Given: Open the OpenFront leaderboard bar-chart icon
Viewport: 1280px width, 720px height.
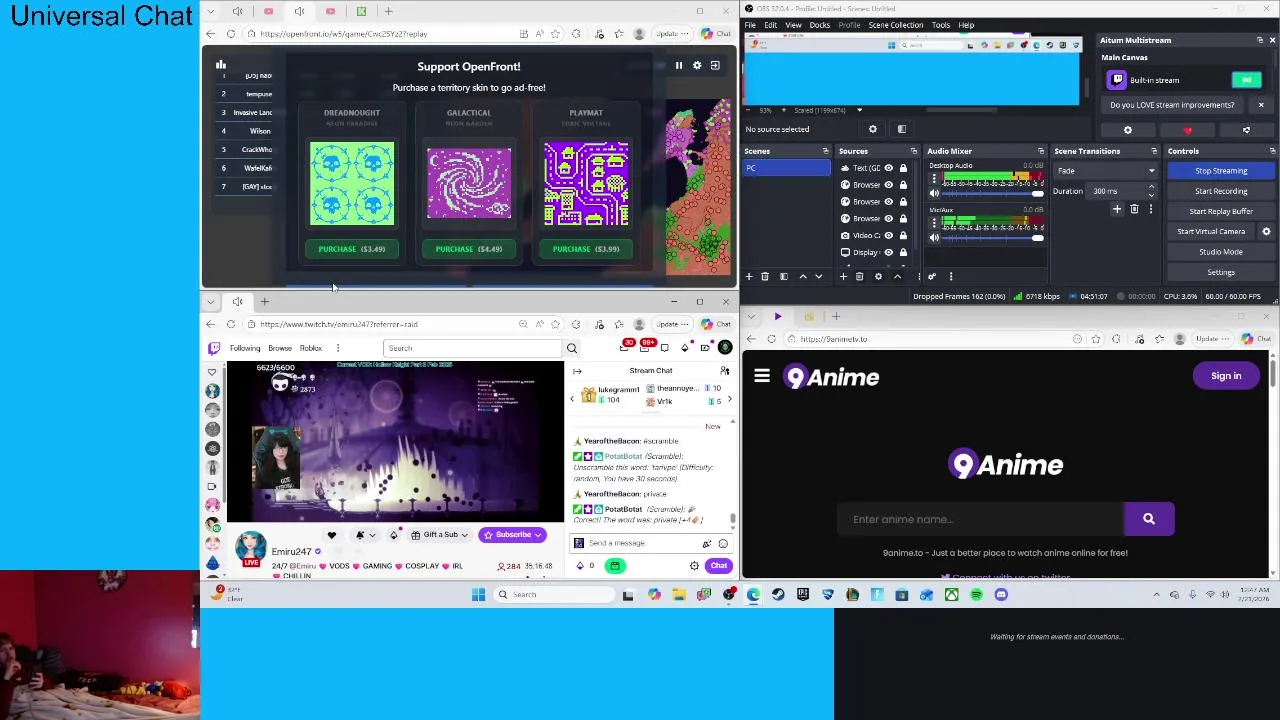Looking at the screenshot, I should coord(221,65).
